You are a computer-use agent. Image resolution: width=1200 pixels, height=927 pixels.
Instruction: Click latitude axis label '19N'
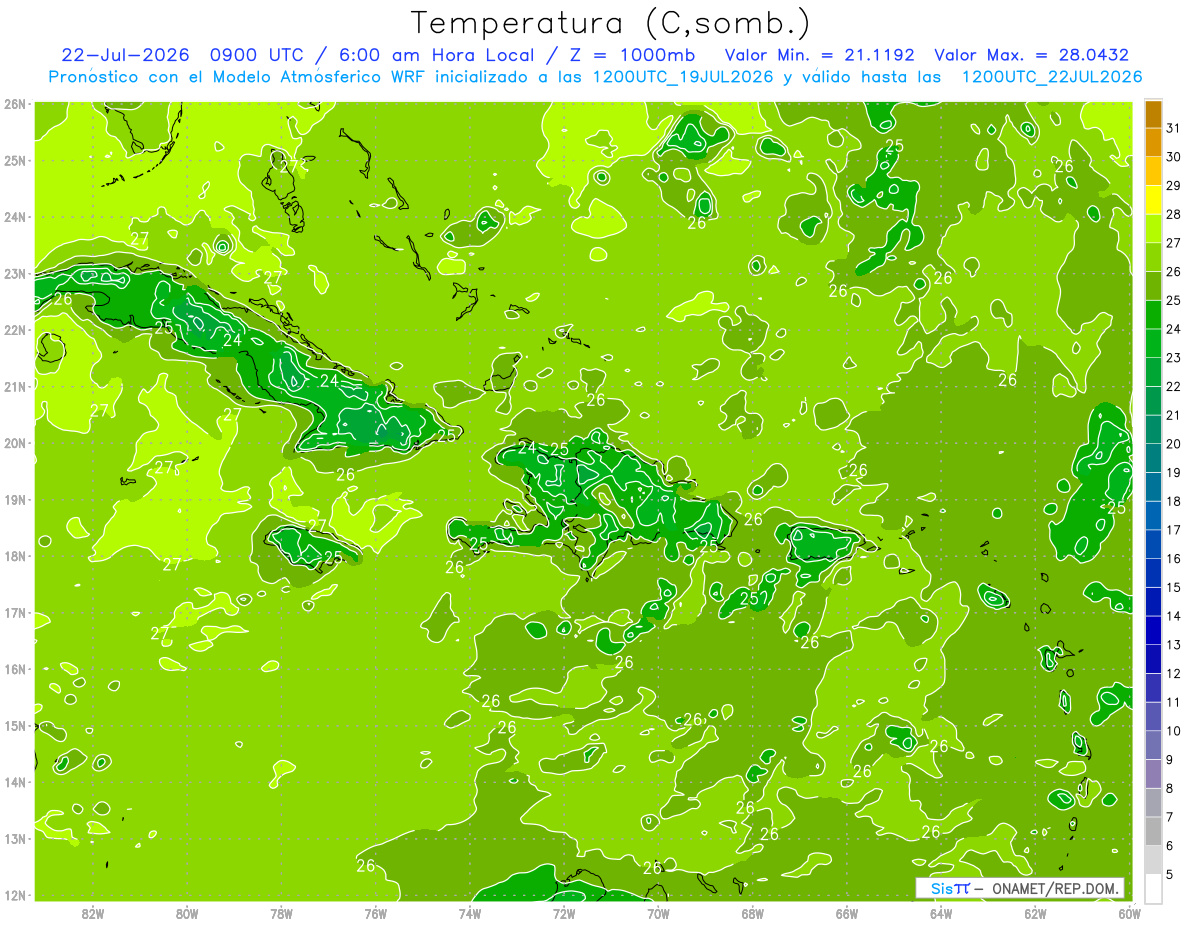tap(16, 499)
